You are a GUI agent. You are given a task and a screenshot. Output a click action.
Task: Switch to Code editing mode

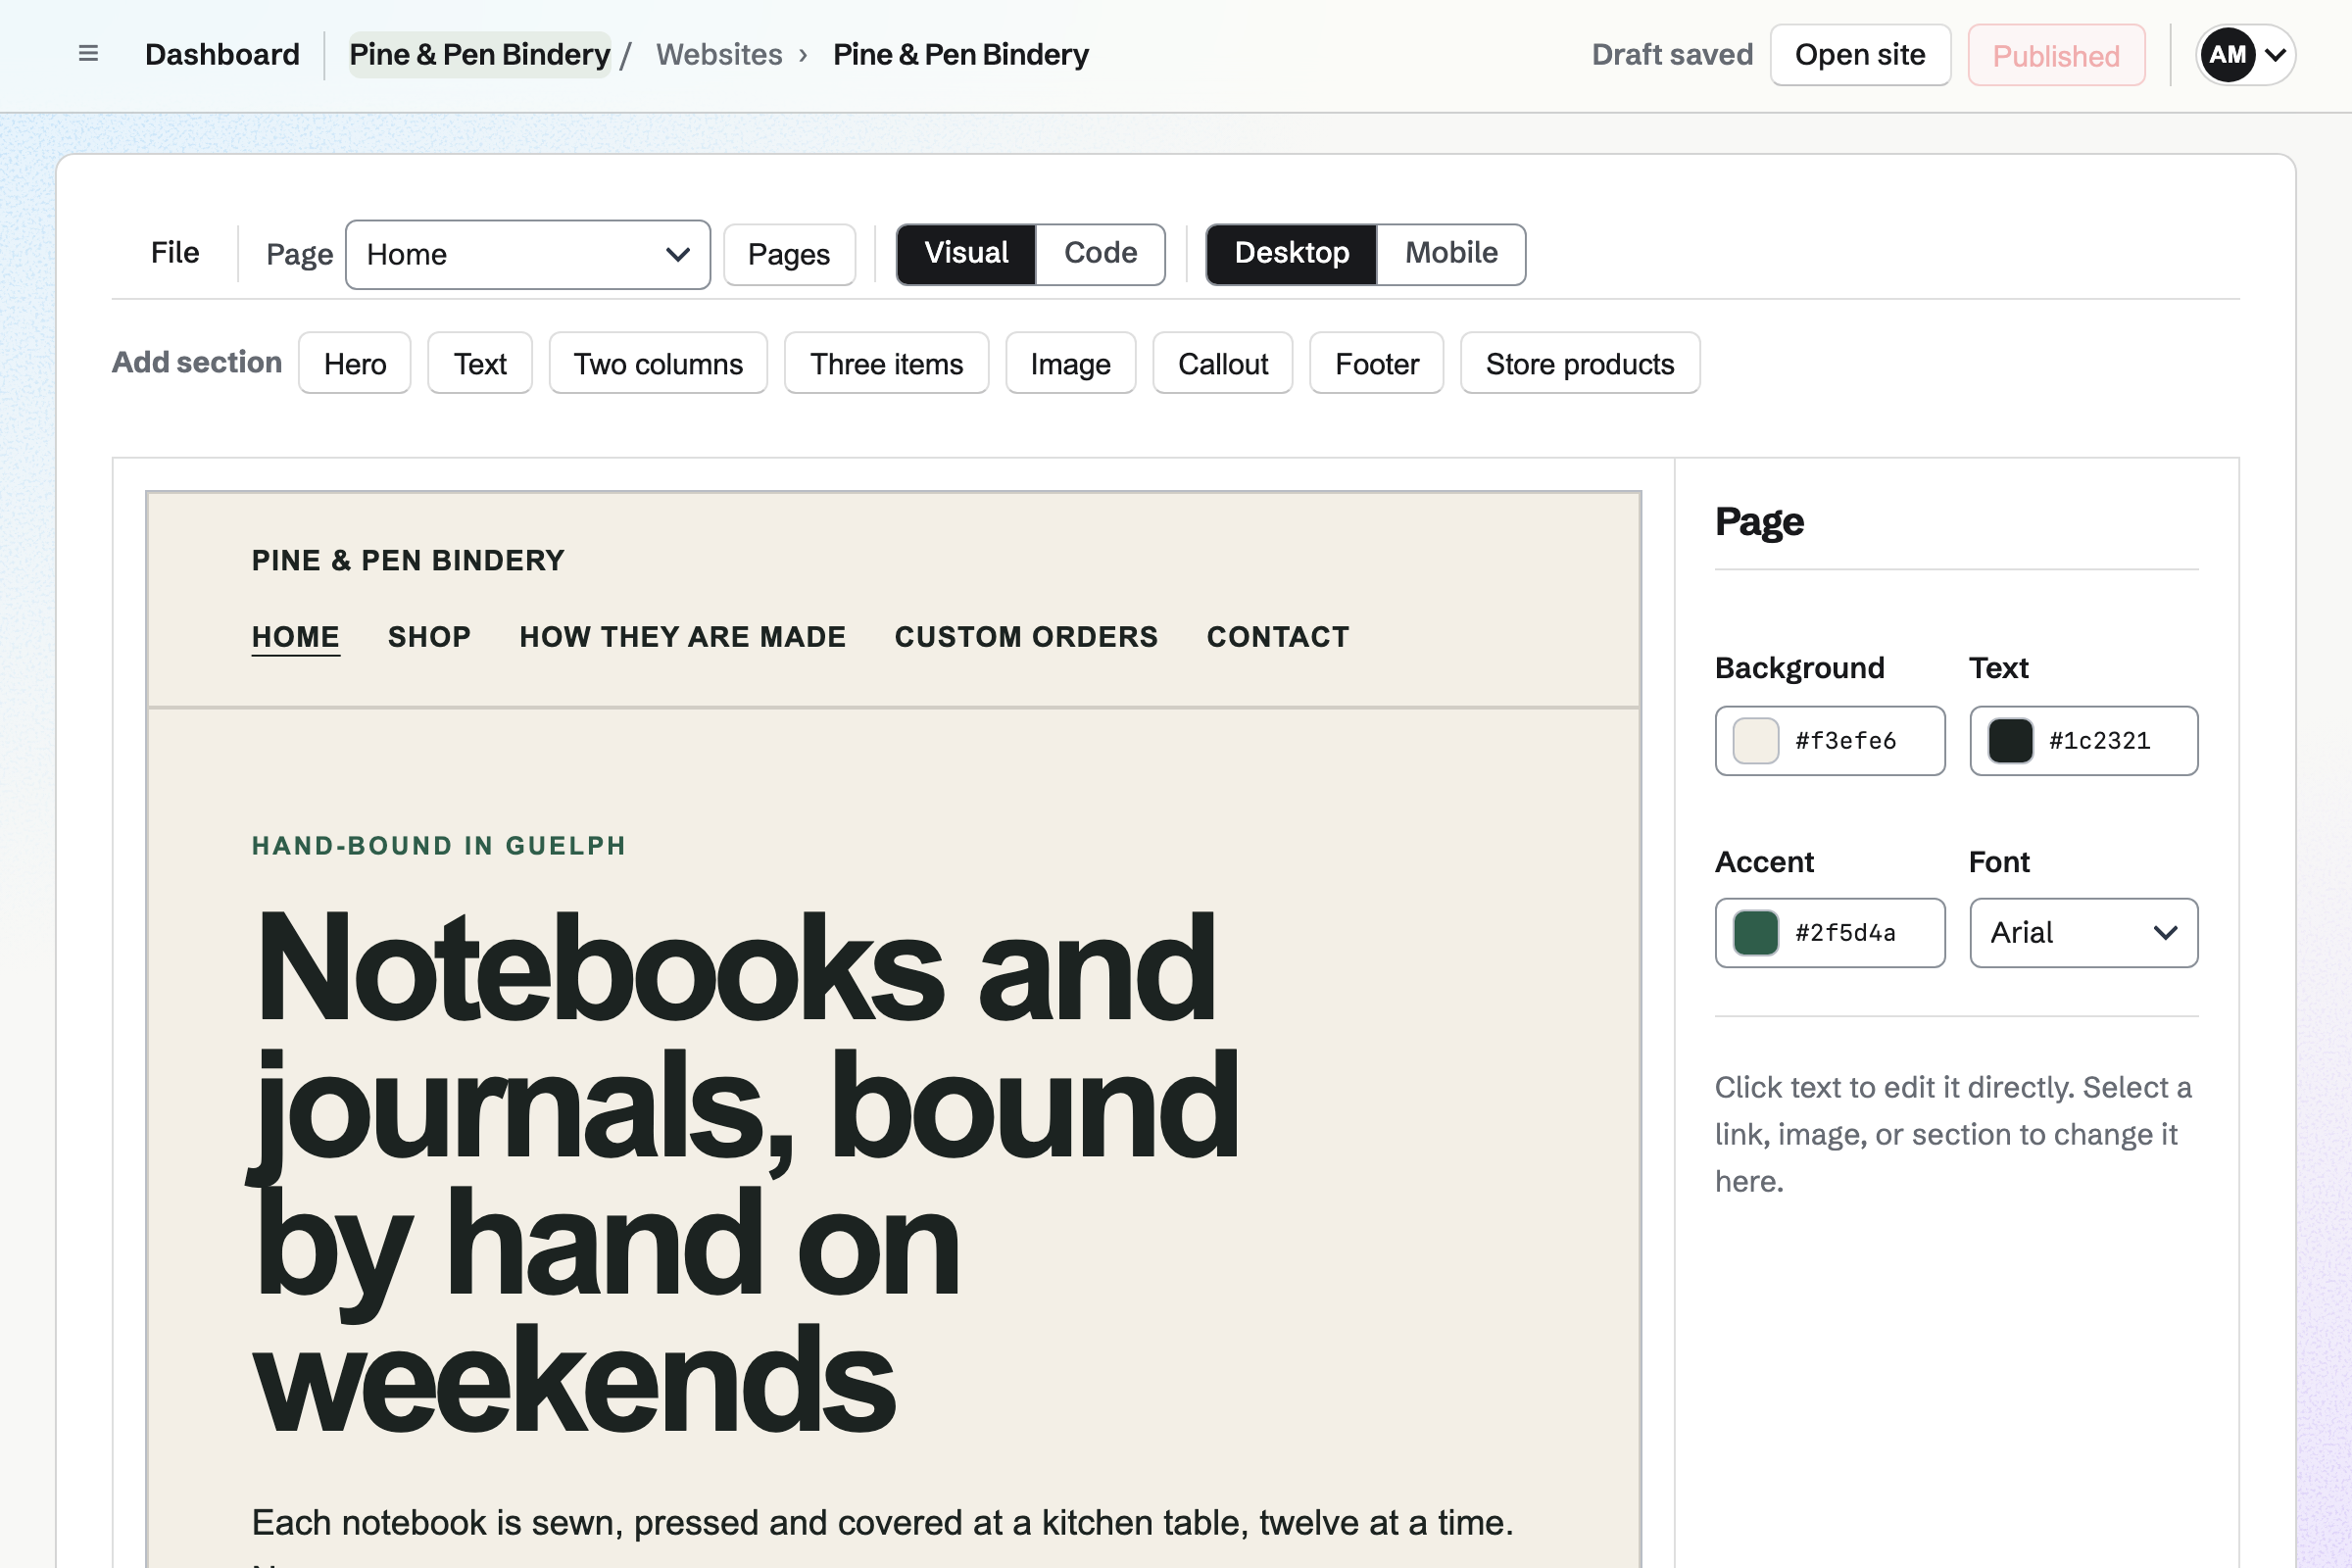[x=1100, y=254]
